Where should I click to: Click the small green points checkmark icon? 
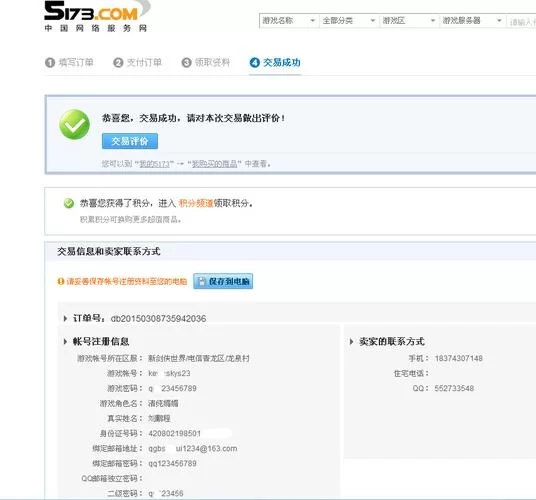[x=69, y=203]
